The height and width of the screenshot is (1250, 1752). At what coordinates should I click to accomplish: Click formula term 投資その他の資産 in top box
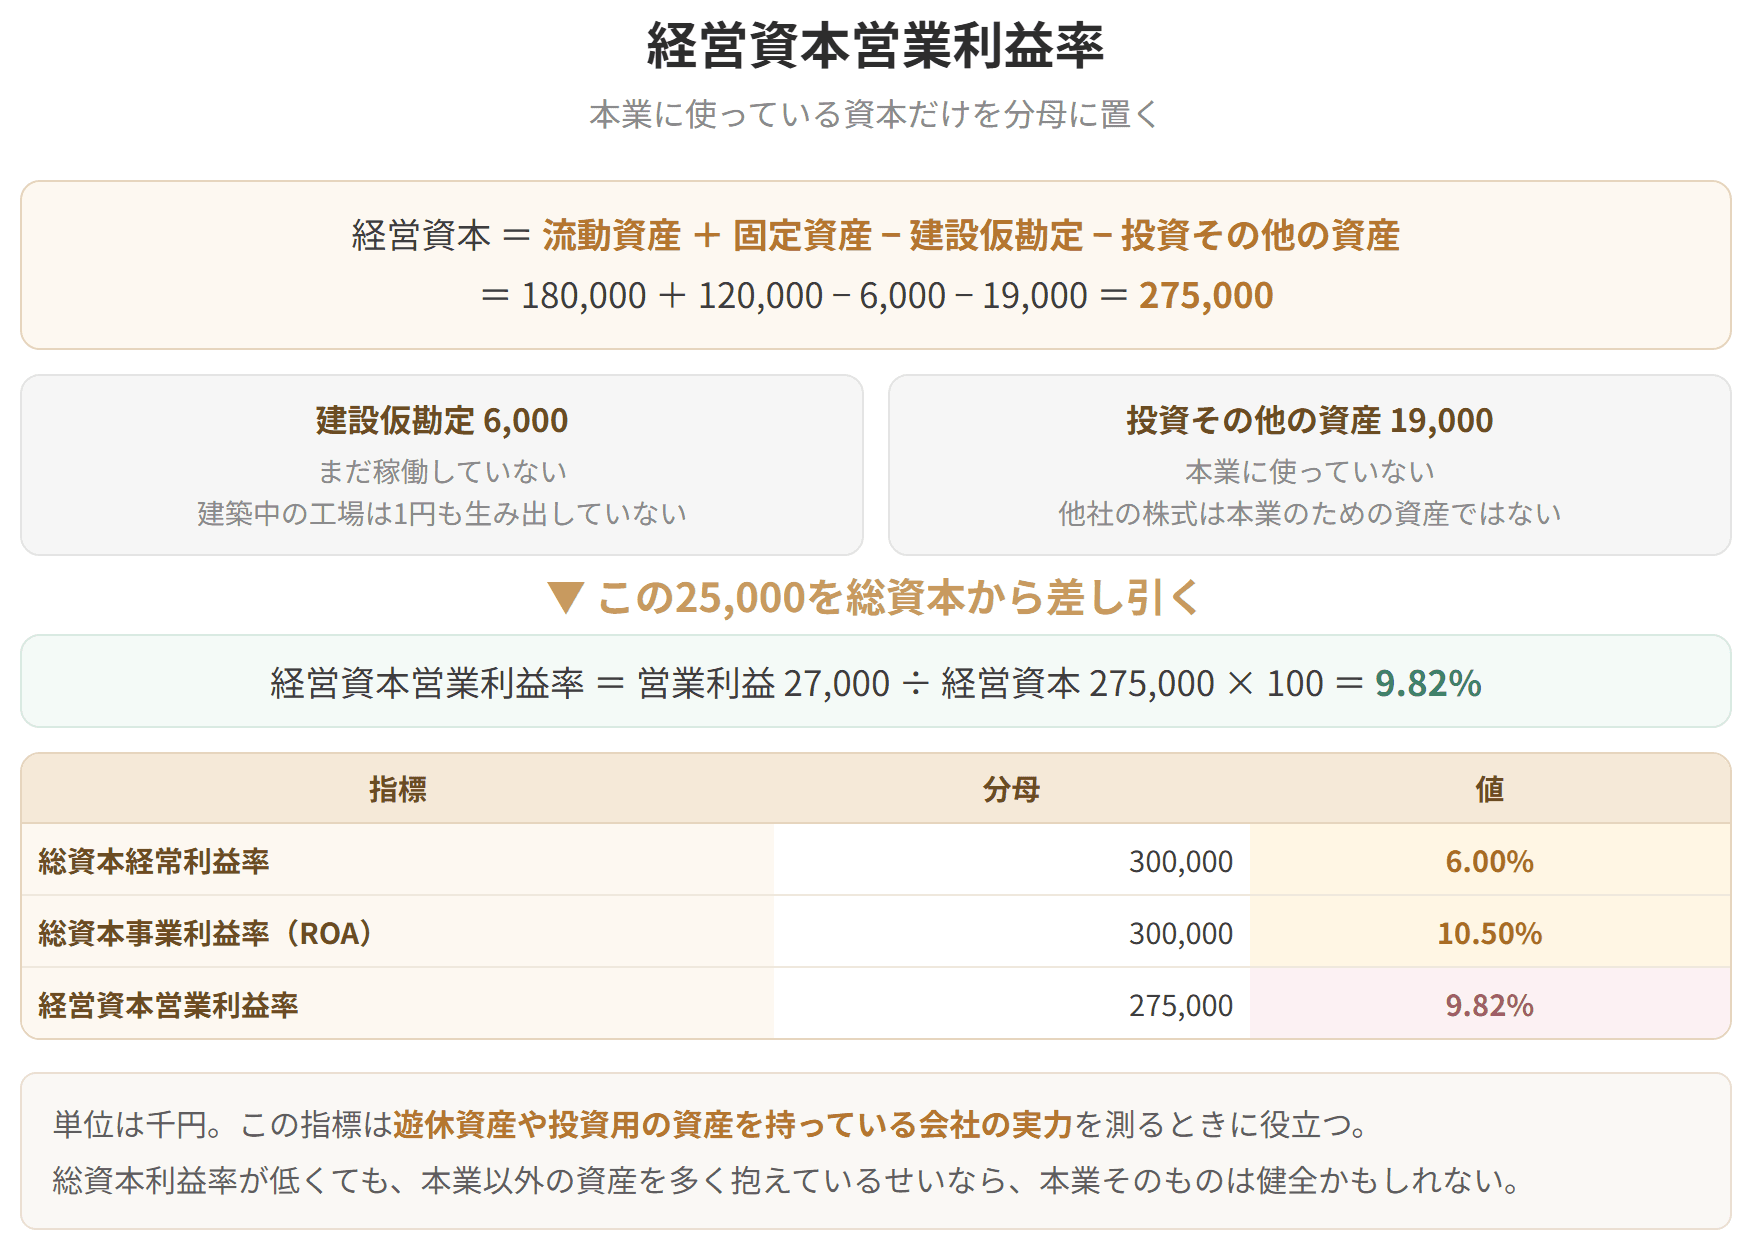click(1260, 236)
